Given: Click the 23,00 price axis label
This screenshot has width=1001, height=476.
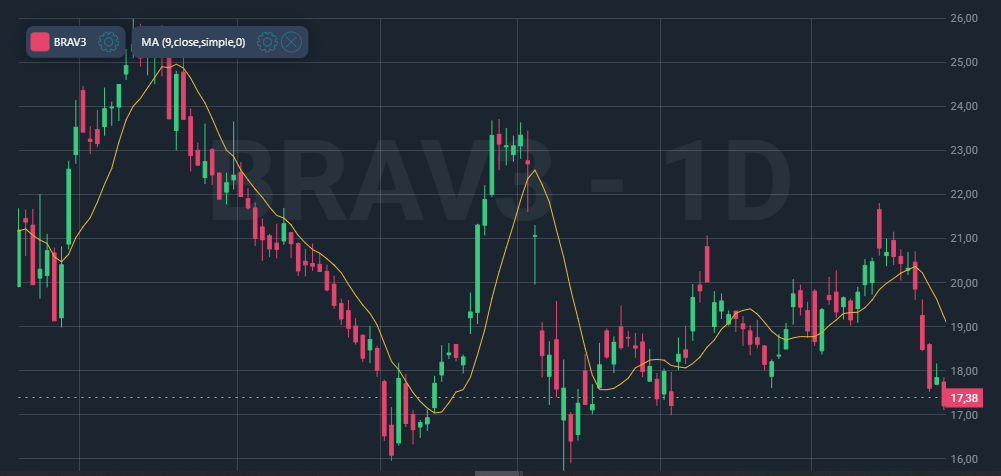Looking at the screenshot, I should click(x=965, y=151).
